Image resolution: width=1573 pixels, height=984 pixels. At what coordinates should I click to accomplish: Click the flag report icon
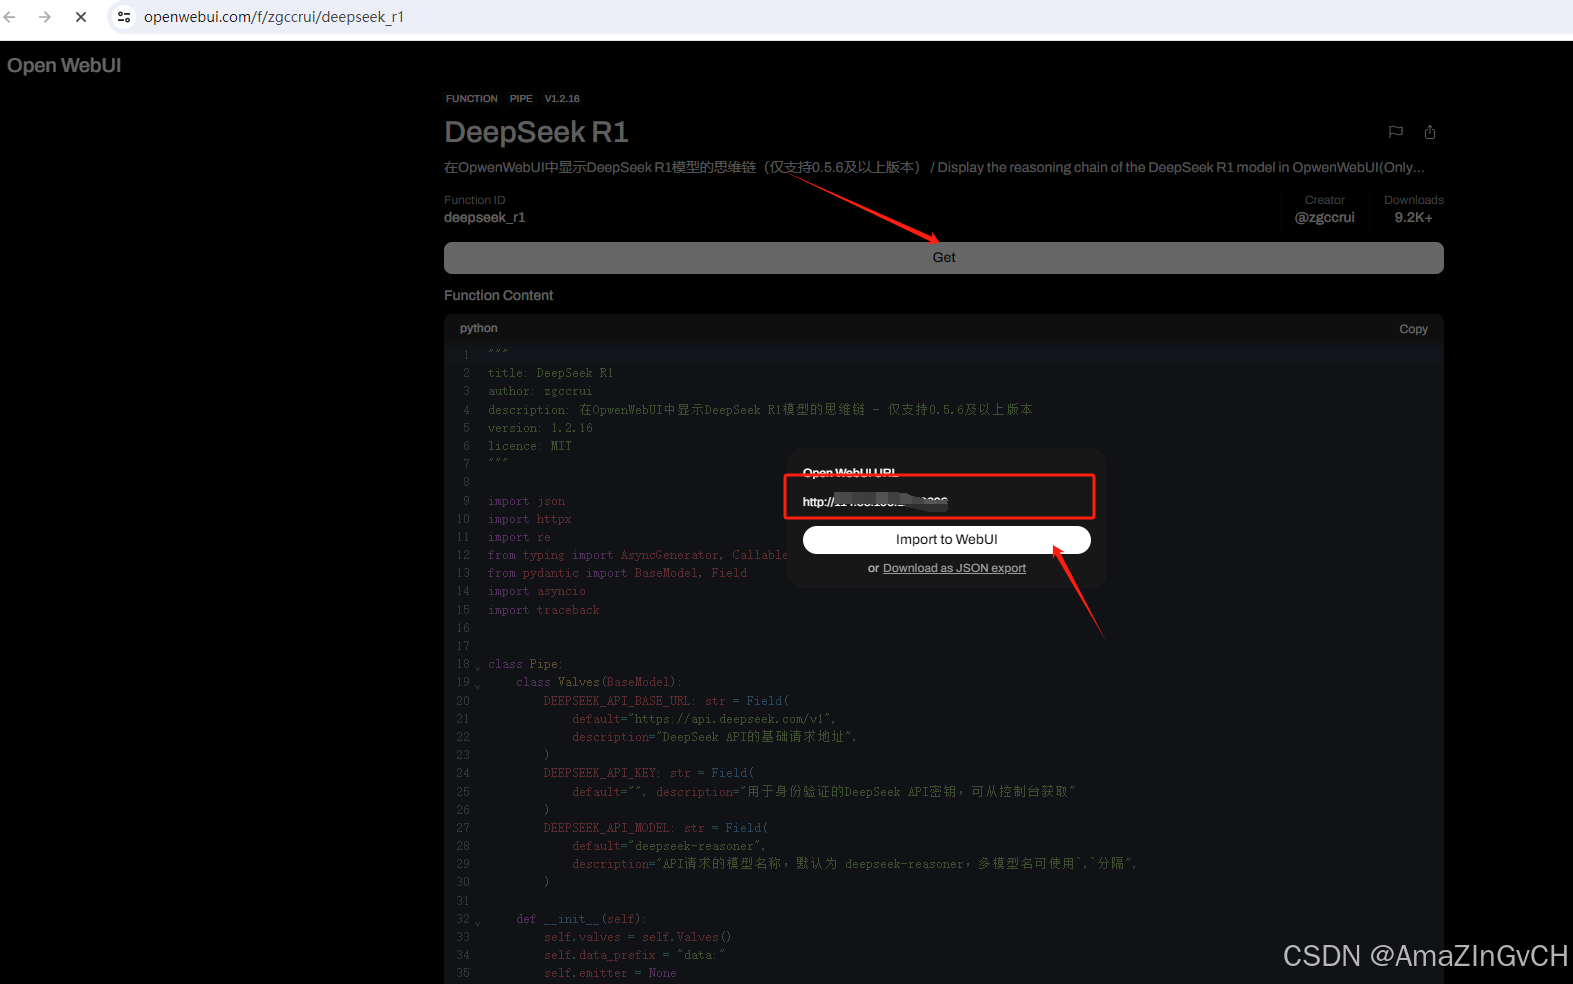1396,132
